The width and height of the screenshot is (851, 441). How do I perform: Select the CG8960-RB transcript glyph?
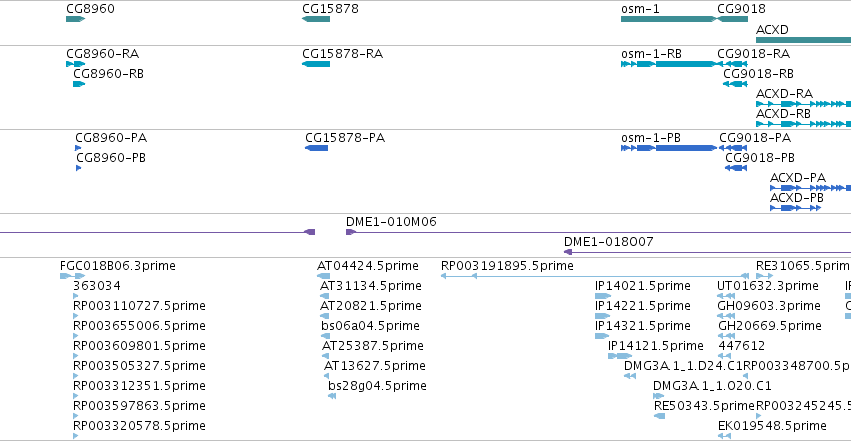click(x=79, y=84)
